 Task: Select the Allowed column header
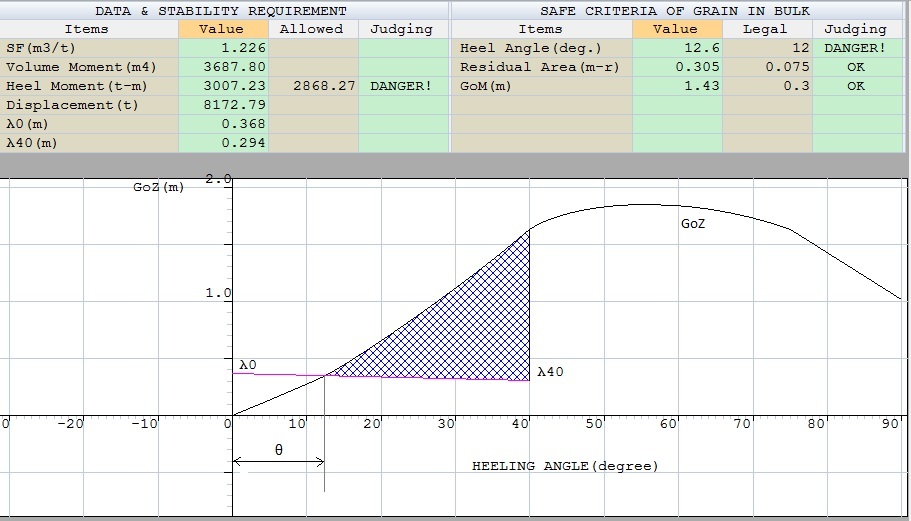pos(313,29)
